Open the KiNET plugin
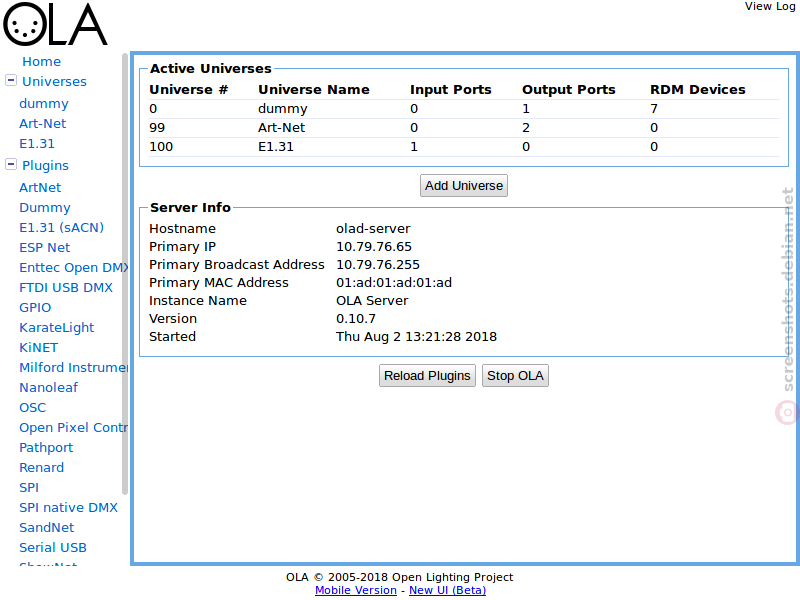 pos(38,347)
